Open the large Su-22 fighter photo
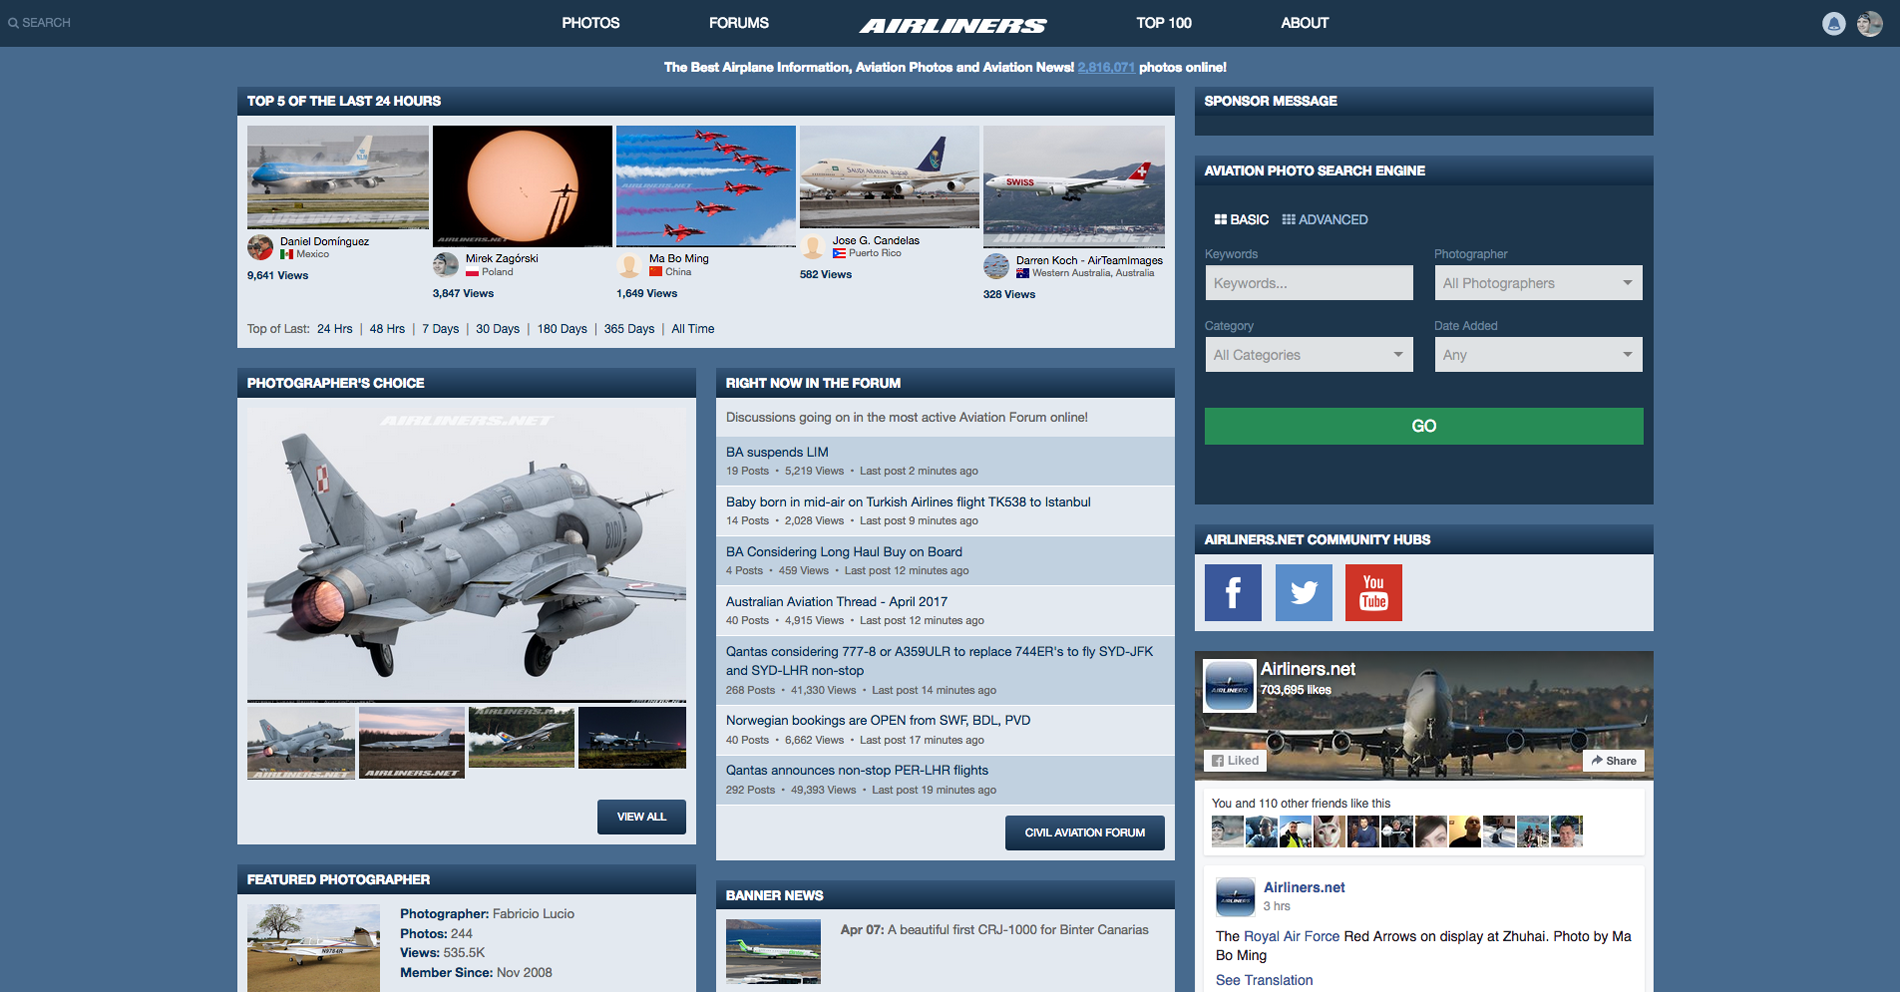The width and height of the screenshot is (1900, 992). pos(466,555)
